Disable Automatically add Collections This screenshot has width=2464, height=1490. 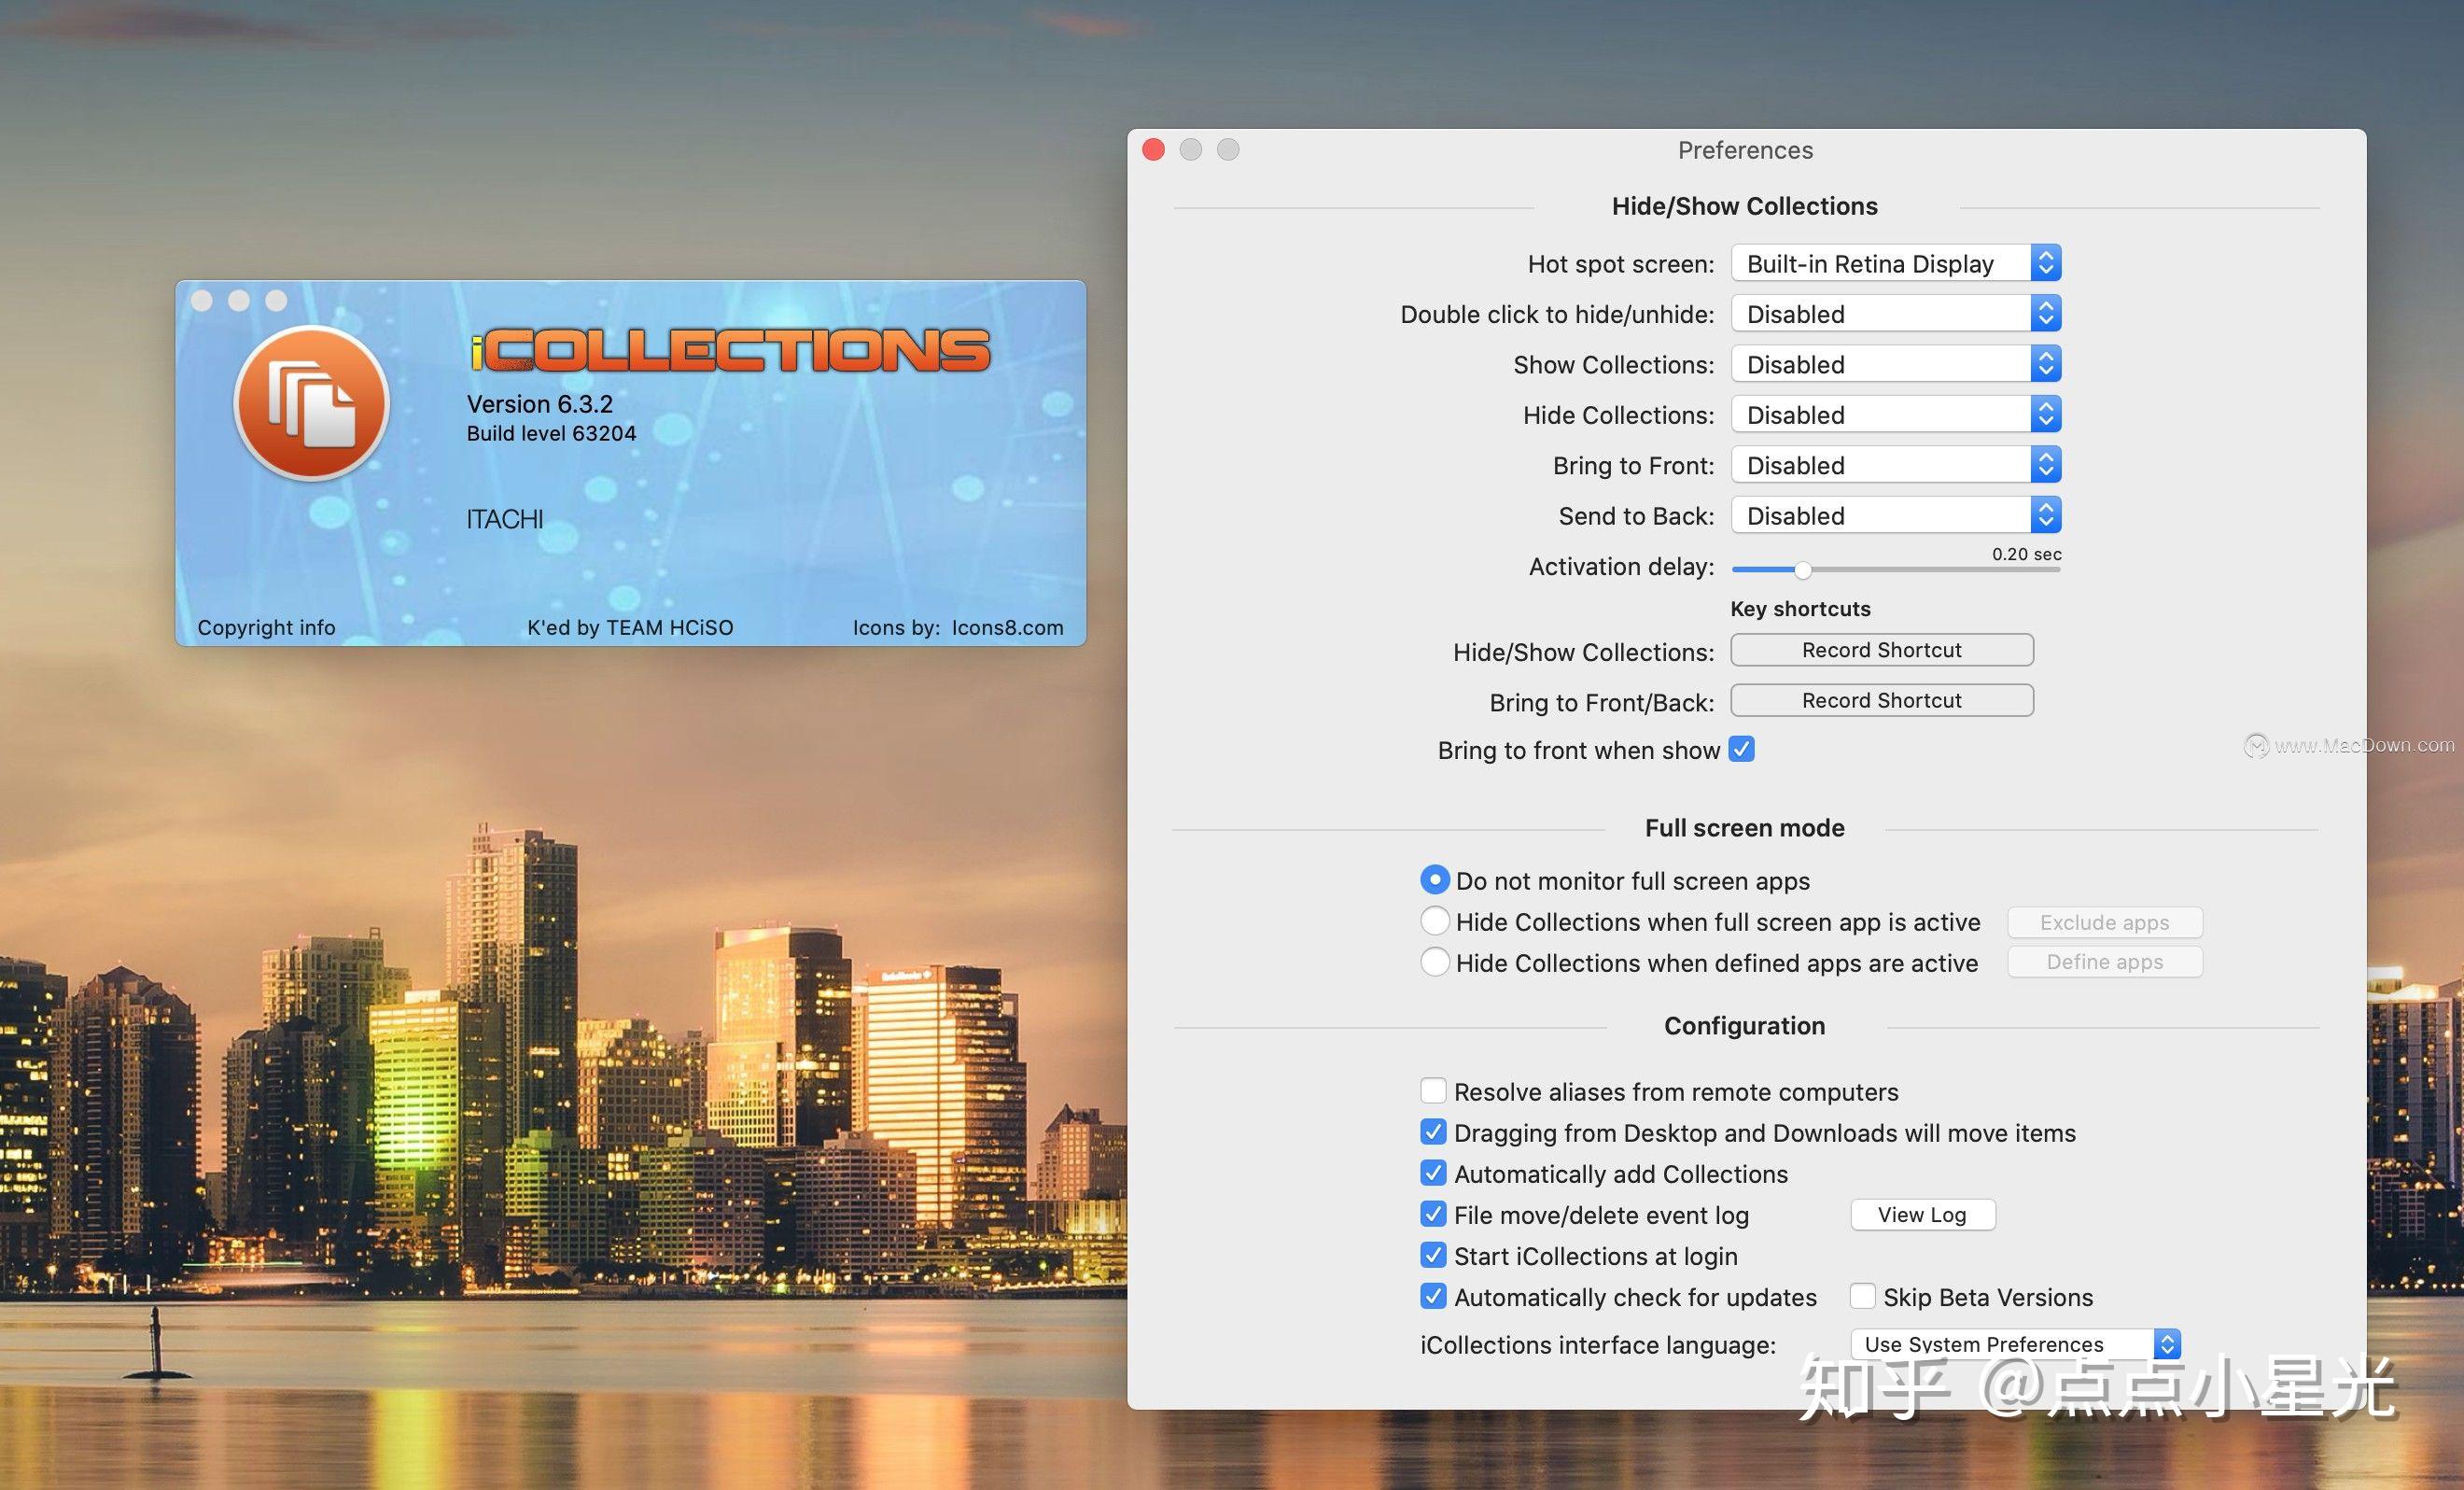(1433, 1173)
